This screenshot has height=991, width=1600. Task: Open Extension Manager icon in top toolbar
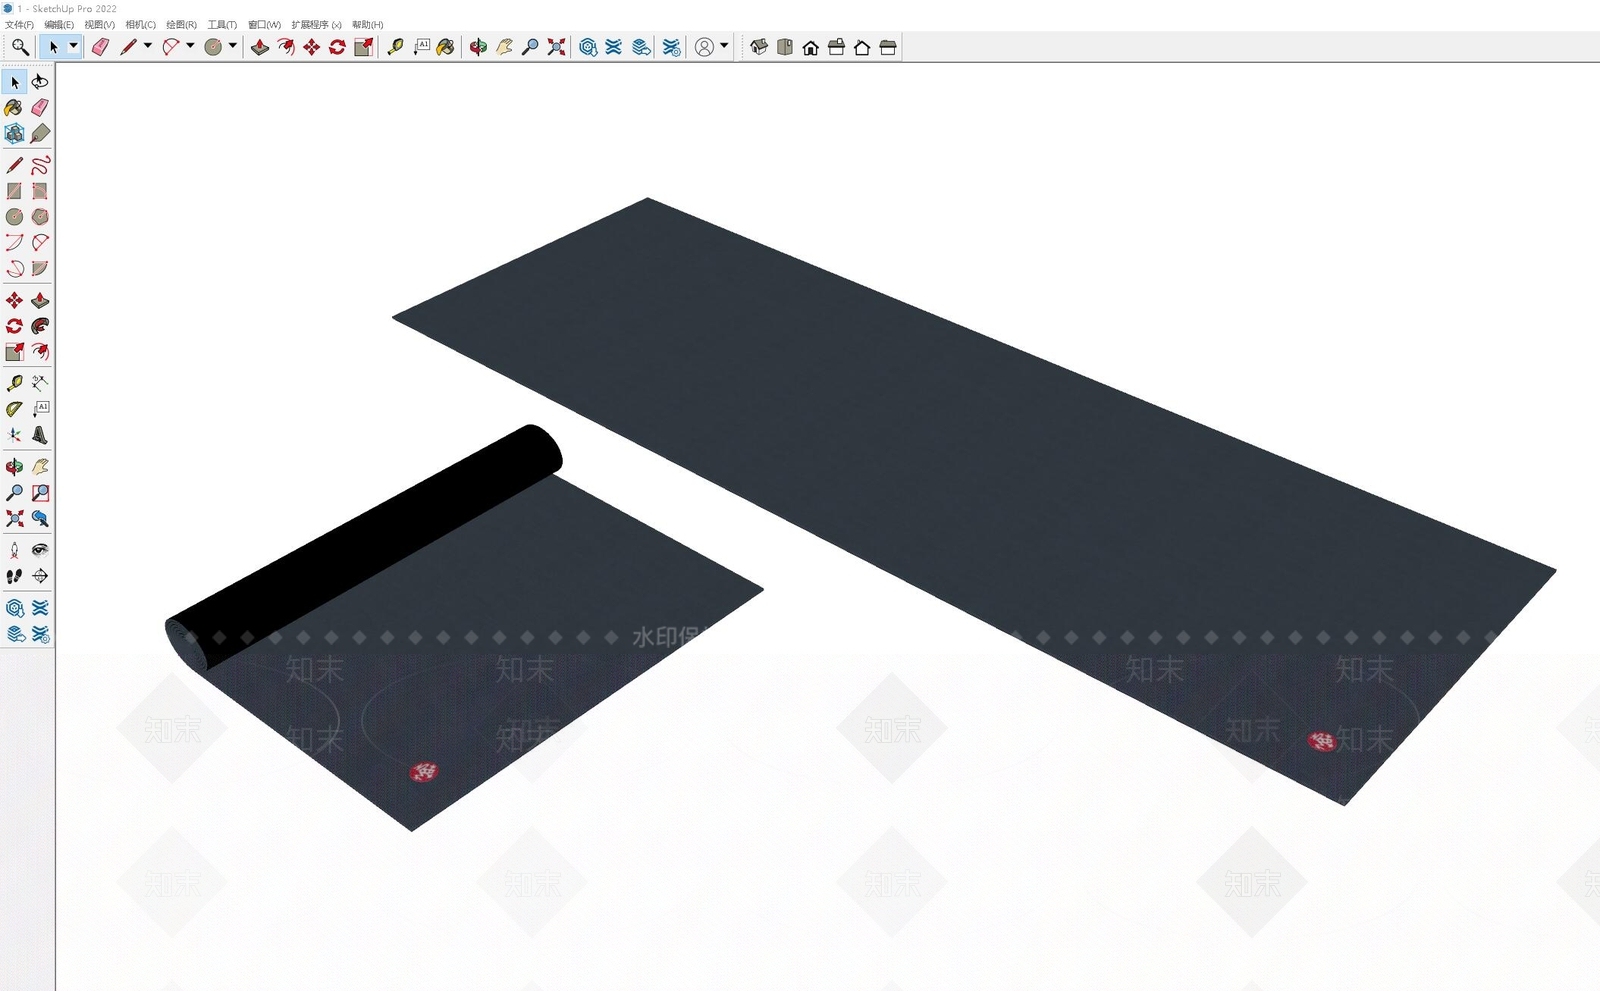click(x=672, y=47)
